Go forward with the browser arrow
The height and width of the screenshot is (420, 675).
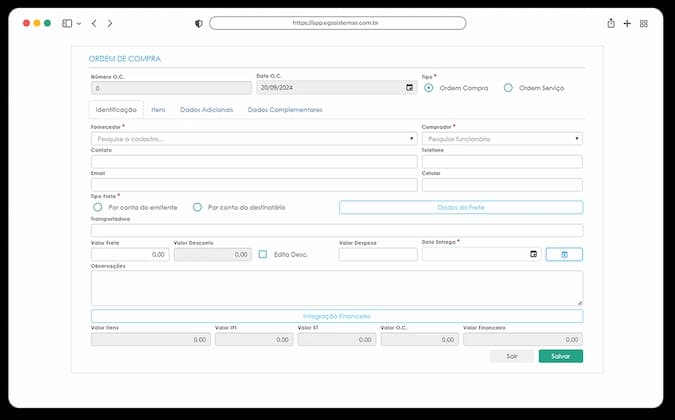pos(110,23)
